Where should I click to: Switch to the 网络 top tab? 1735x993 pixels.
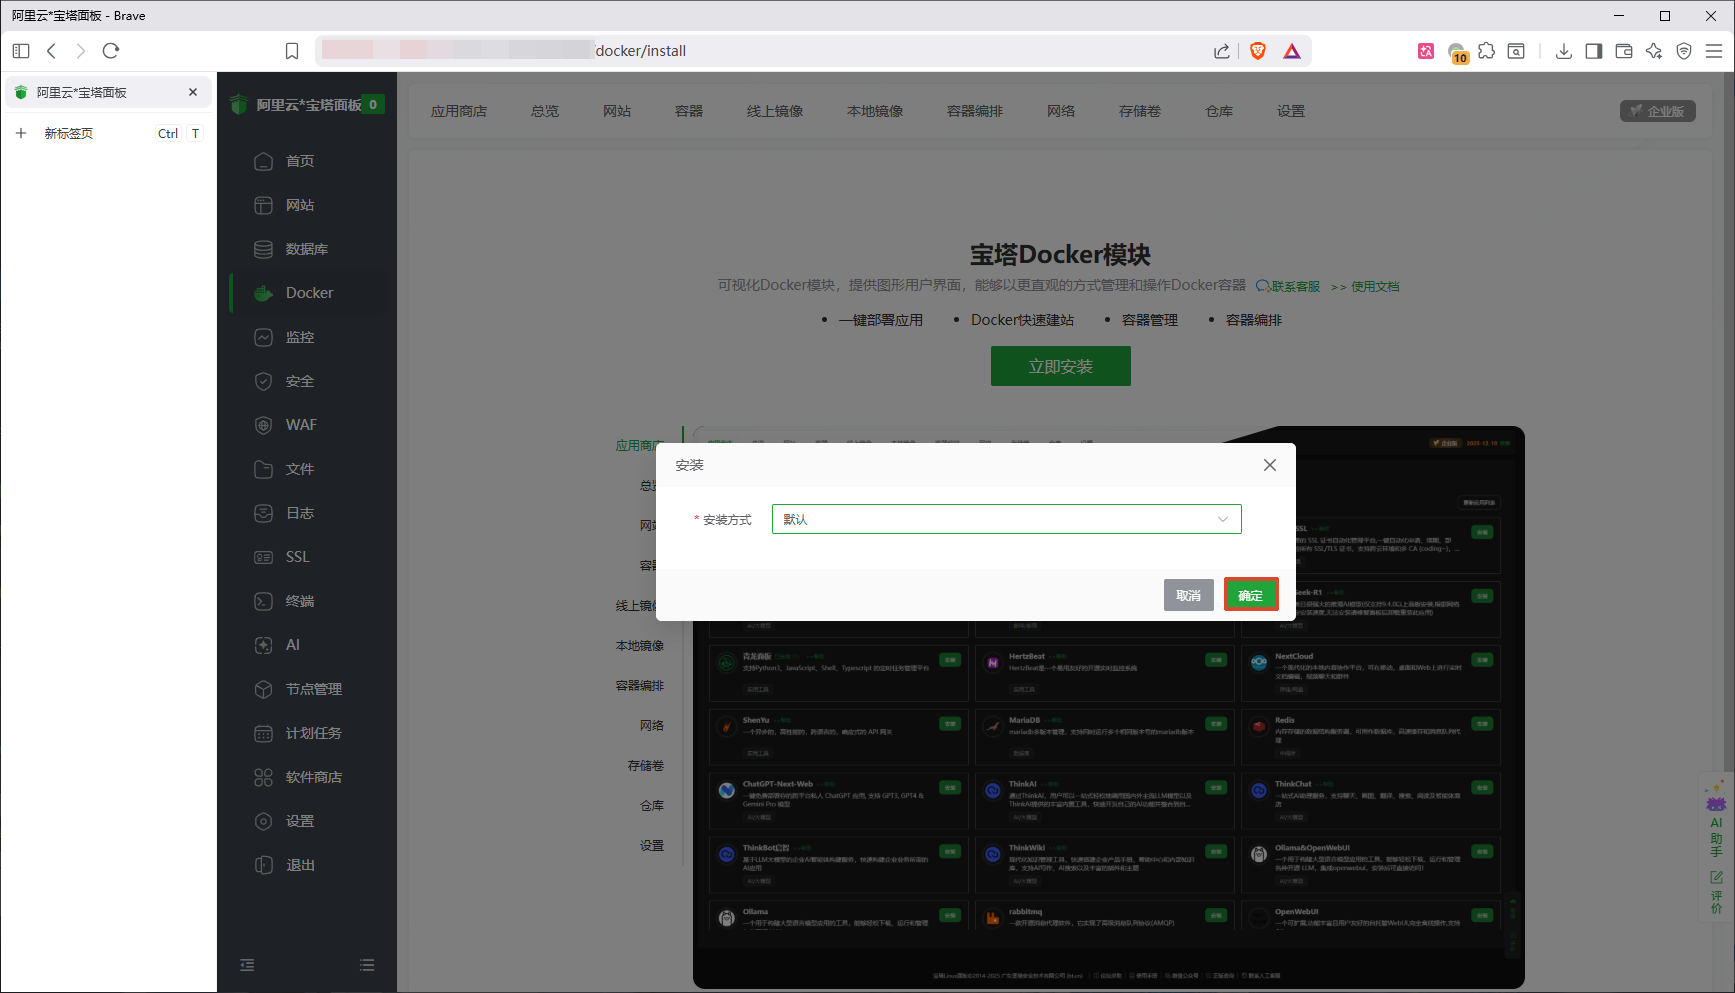tap(1061, 111)
